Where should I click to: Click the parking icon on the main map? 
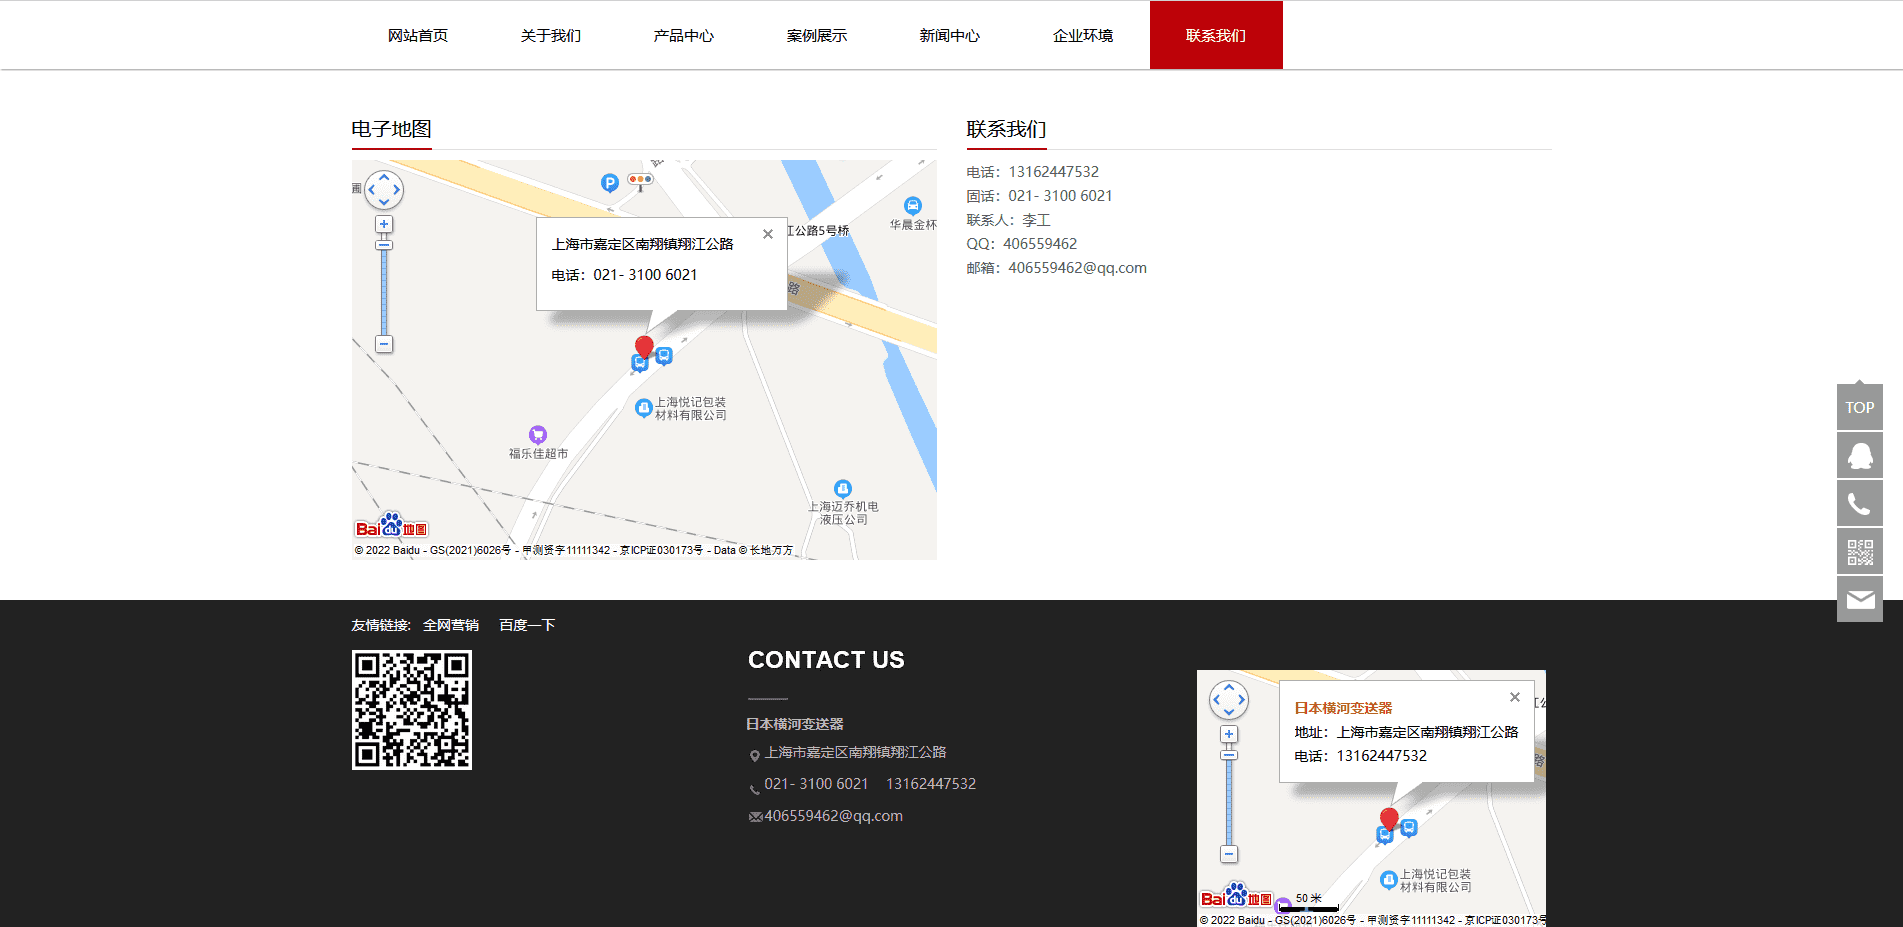tap(609, 183)
